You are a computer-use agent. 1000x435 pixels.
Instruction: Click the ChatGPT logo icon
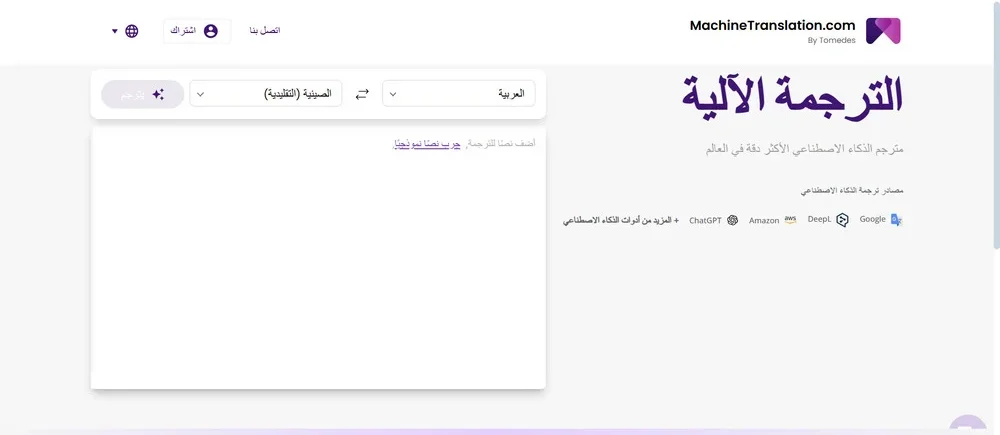click(732, 220)
